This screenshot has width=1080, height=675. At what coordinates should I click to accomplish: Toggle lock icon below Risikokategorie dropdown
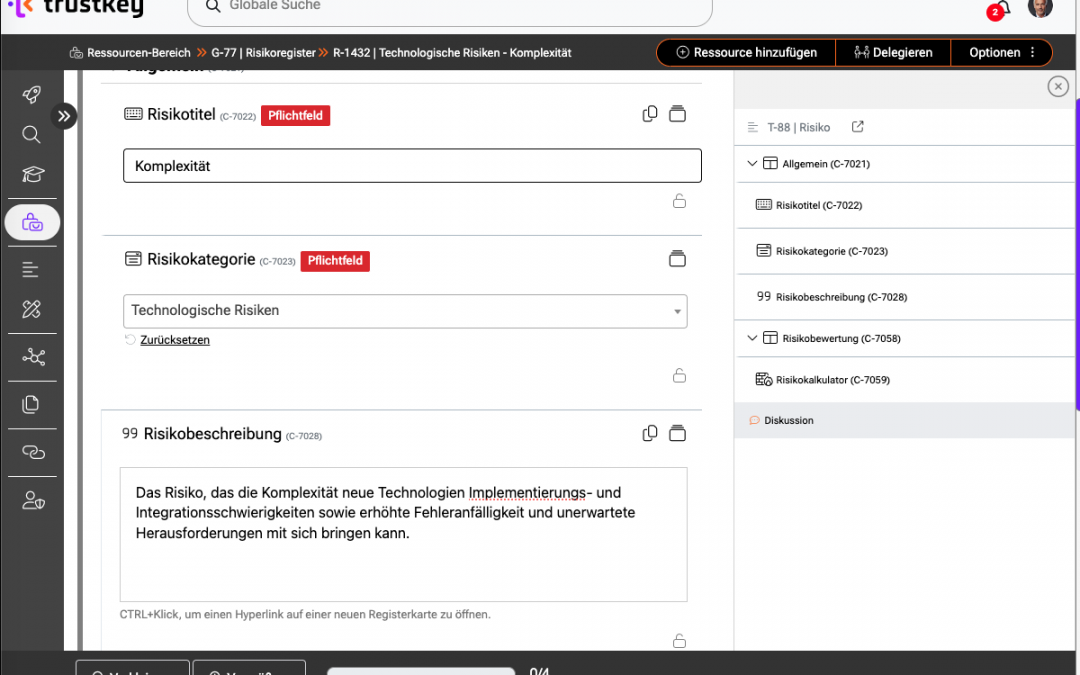pos(679,376)
